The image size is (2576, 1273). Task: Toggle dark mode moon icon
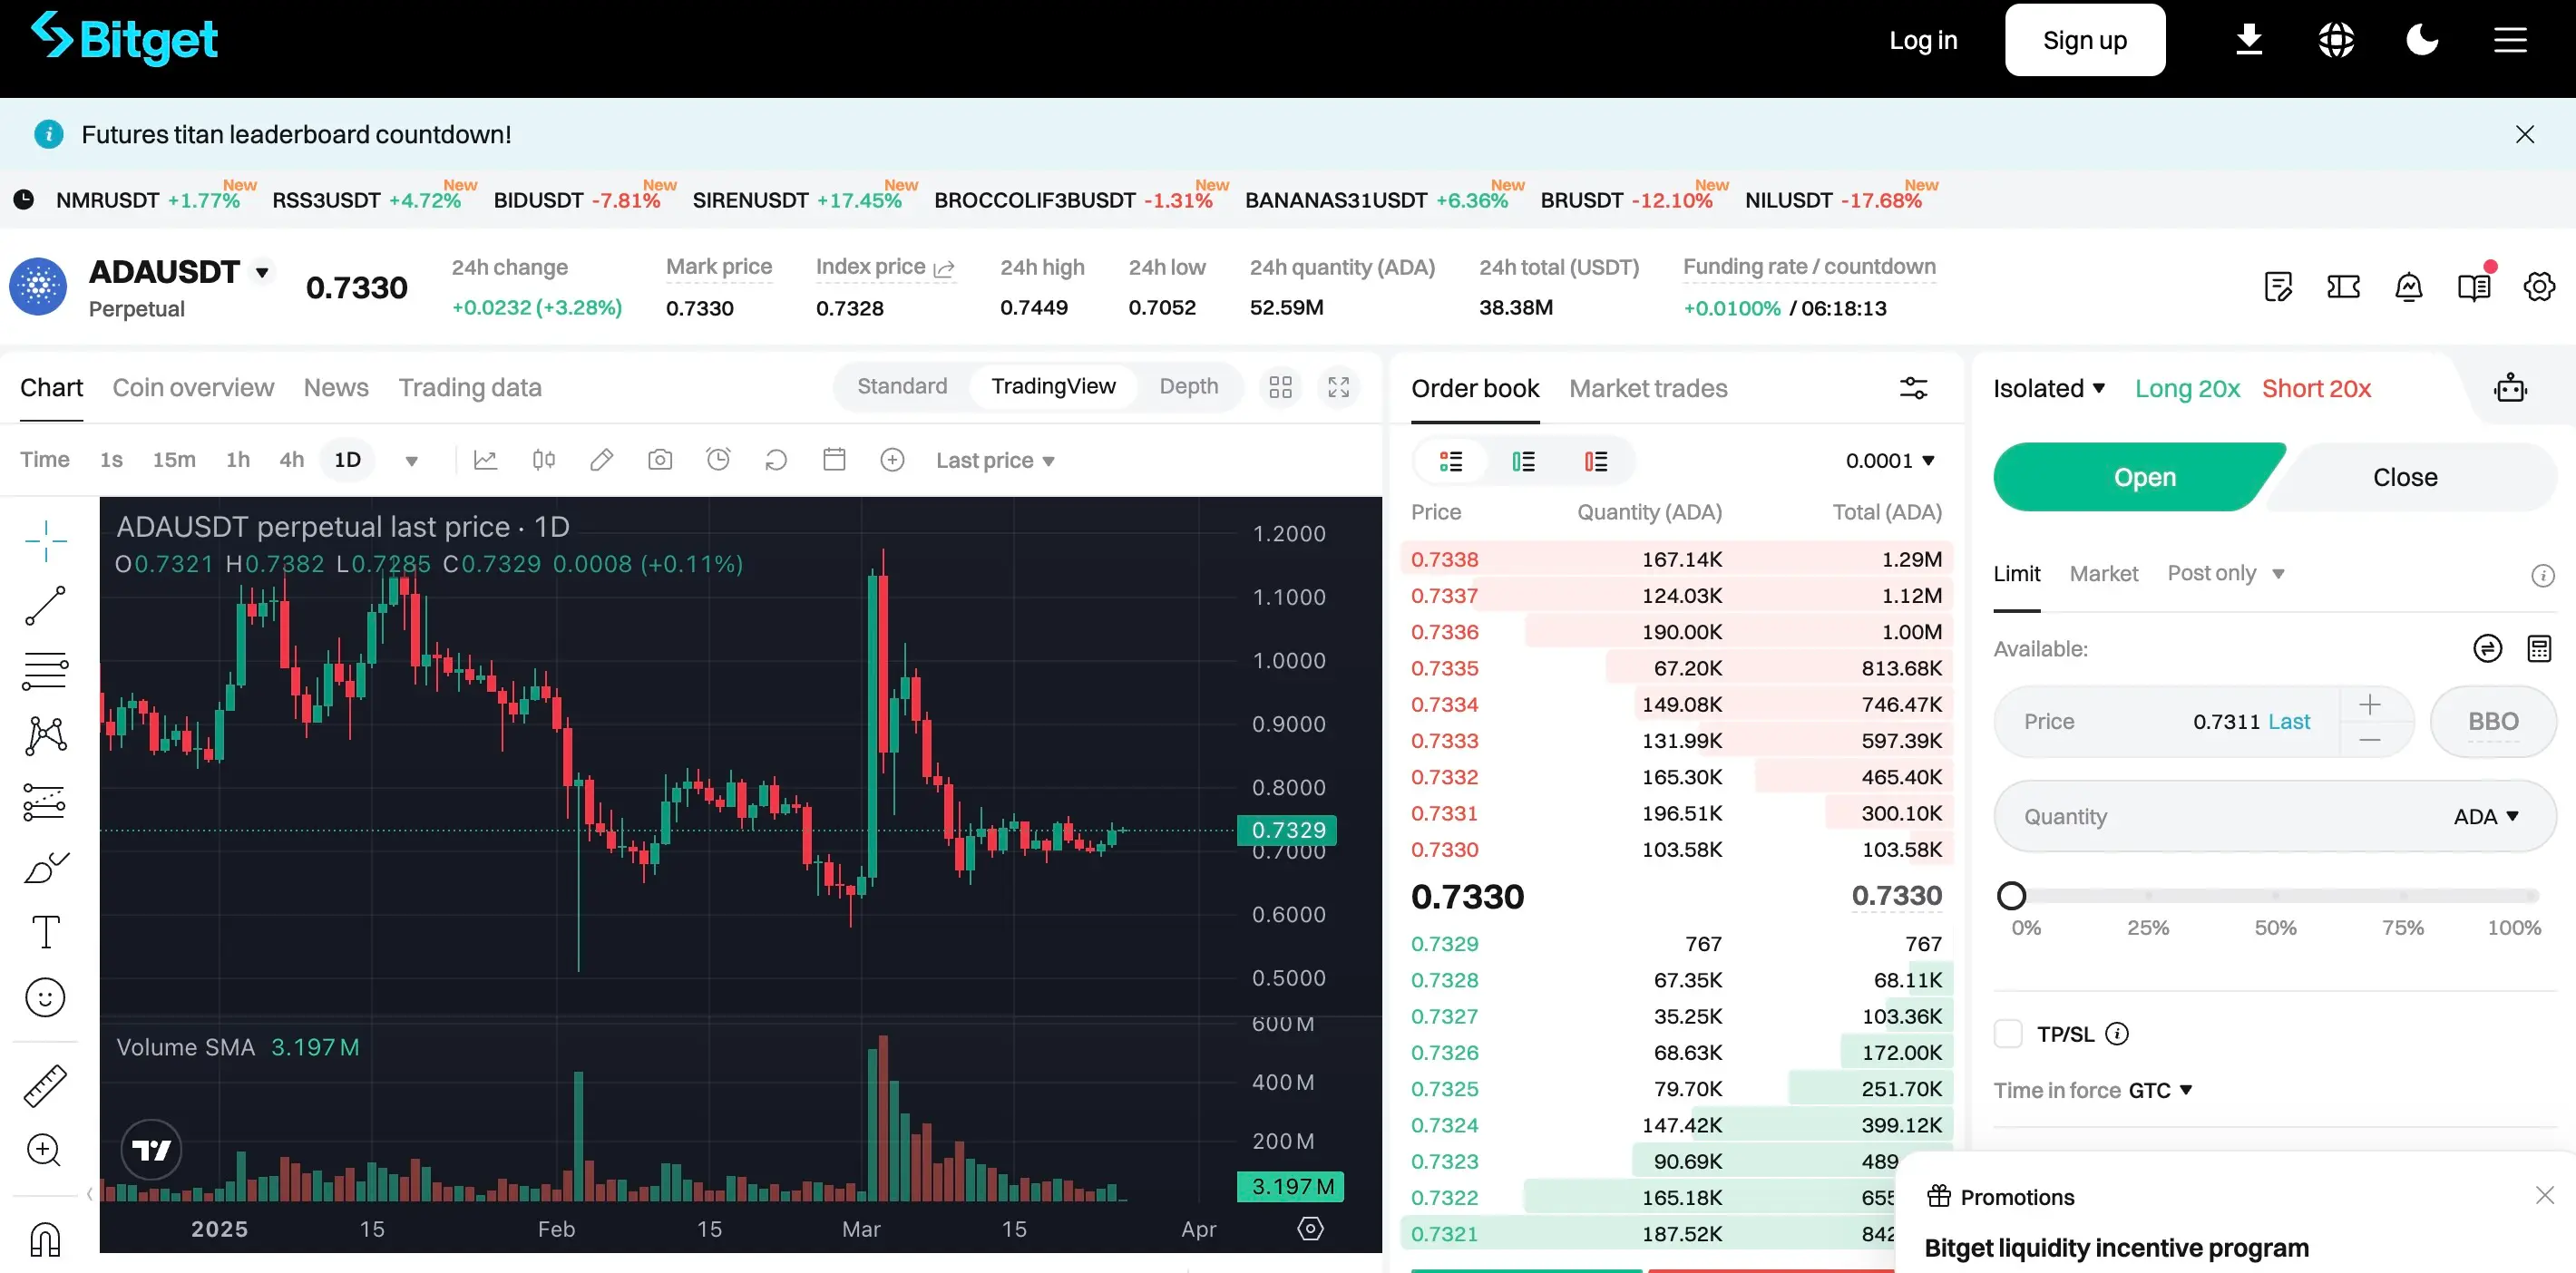(2422, 40)
